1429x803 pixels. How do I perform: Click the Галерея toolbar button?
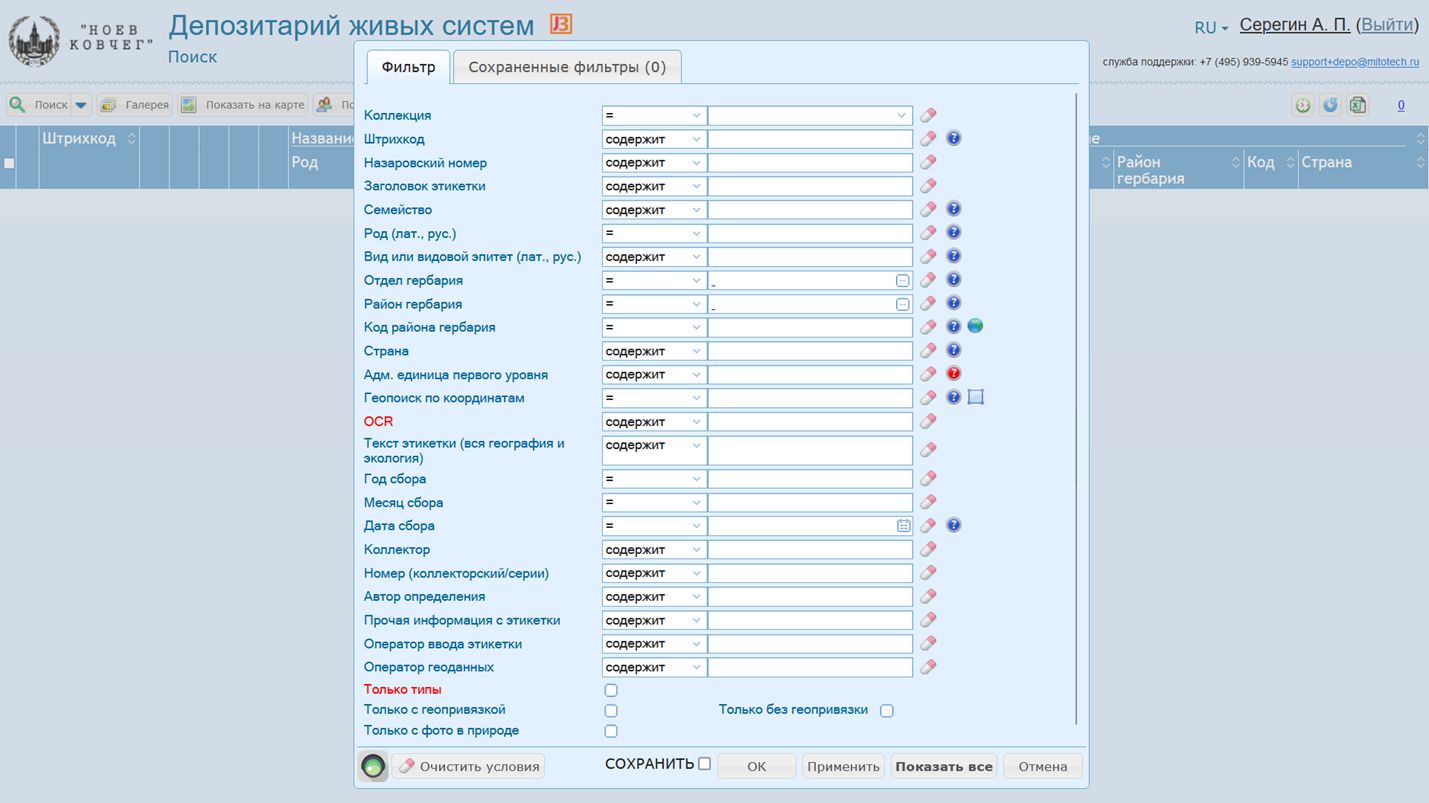point(135,105)
